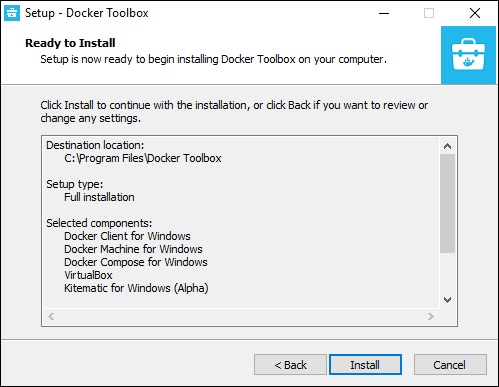499x387 pixels.
Task: Click the VirtualBox component line
Action: 88,275
